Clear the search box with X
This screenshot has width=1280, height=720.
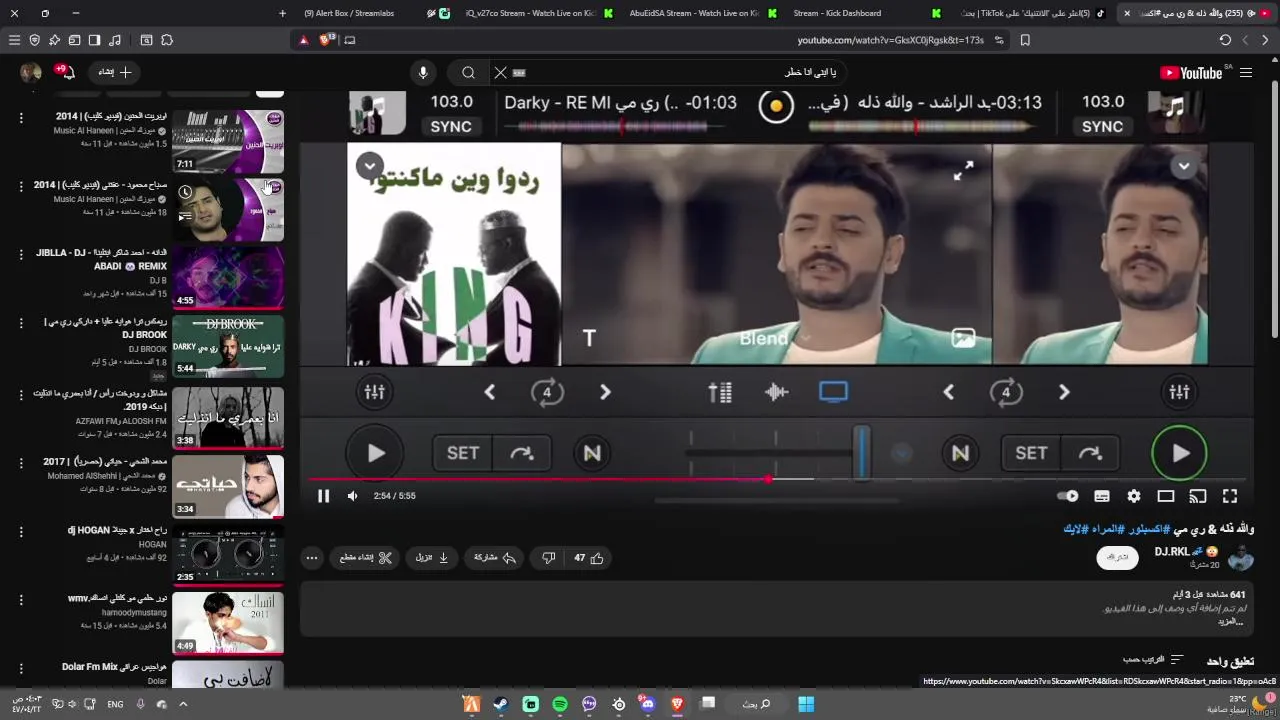point(500,72)
